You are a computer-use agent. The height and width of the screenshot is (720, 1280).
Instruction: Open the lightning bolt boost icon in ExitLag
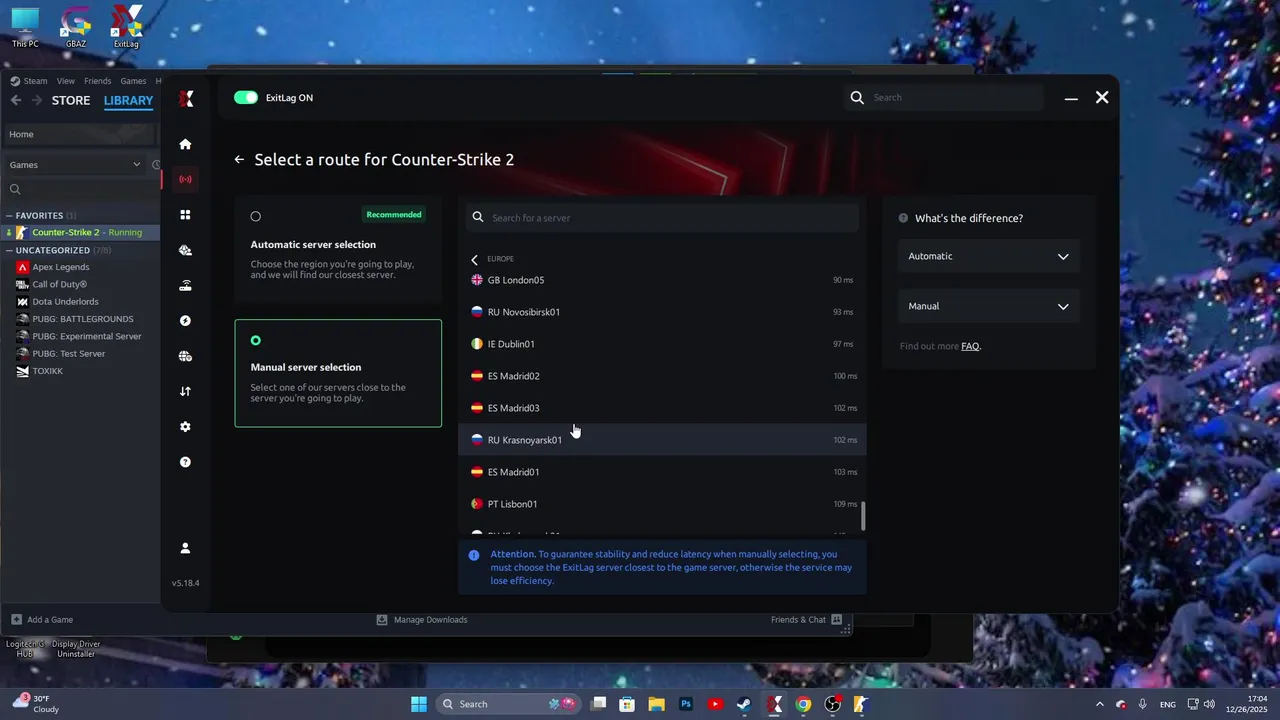185,321
